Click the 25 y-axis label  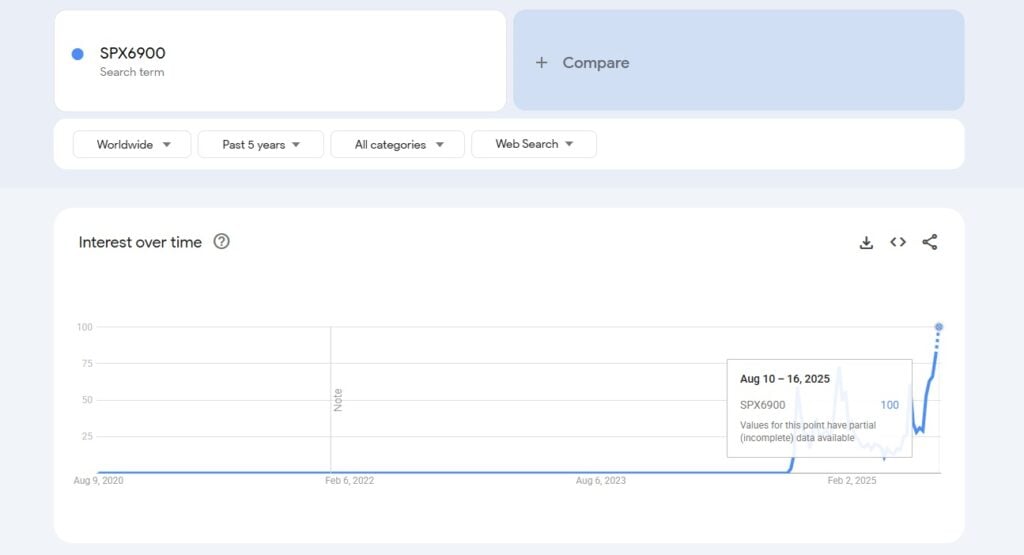point(87,436)
